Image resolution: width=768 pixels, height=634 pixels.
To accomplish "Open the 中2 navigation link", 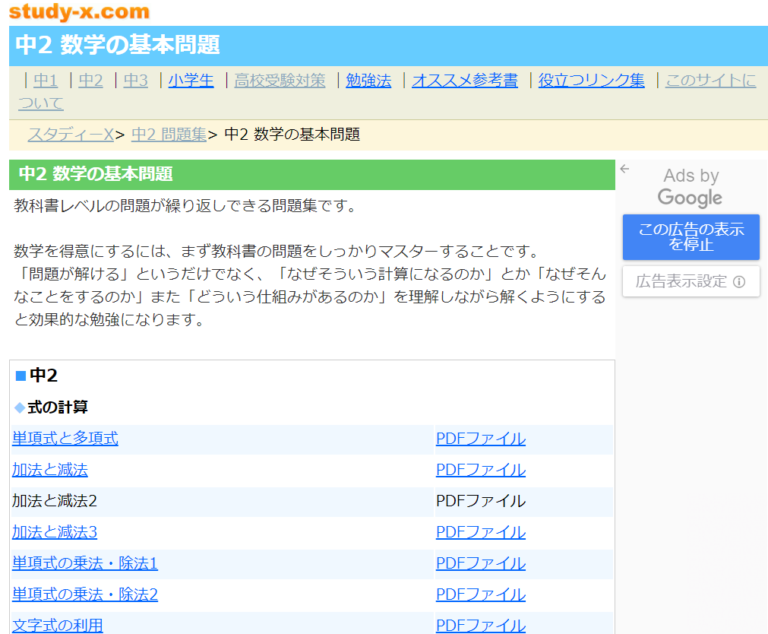I will coord(91,80).
